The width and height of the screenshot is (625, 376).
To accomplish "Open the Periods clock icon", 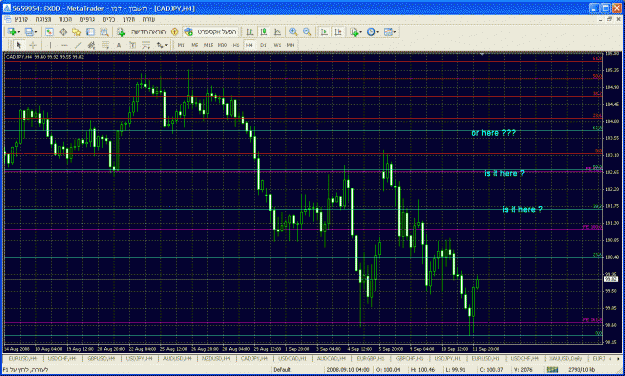I will [x=371, y=32].
